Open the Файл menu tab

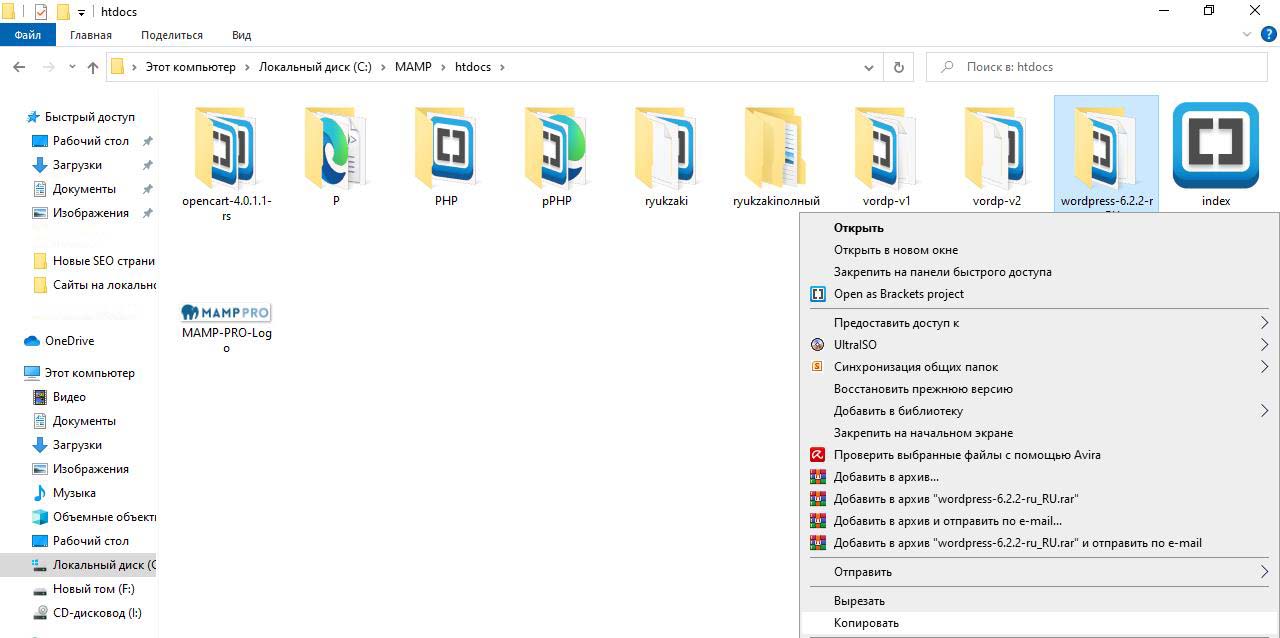pyautogui.click(x=28, y=35)
